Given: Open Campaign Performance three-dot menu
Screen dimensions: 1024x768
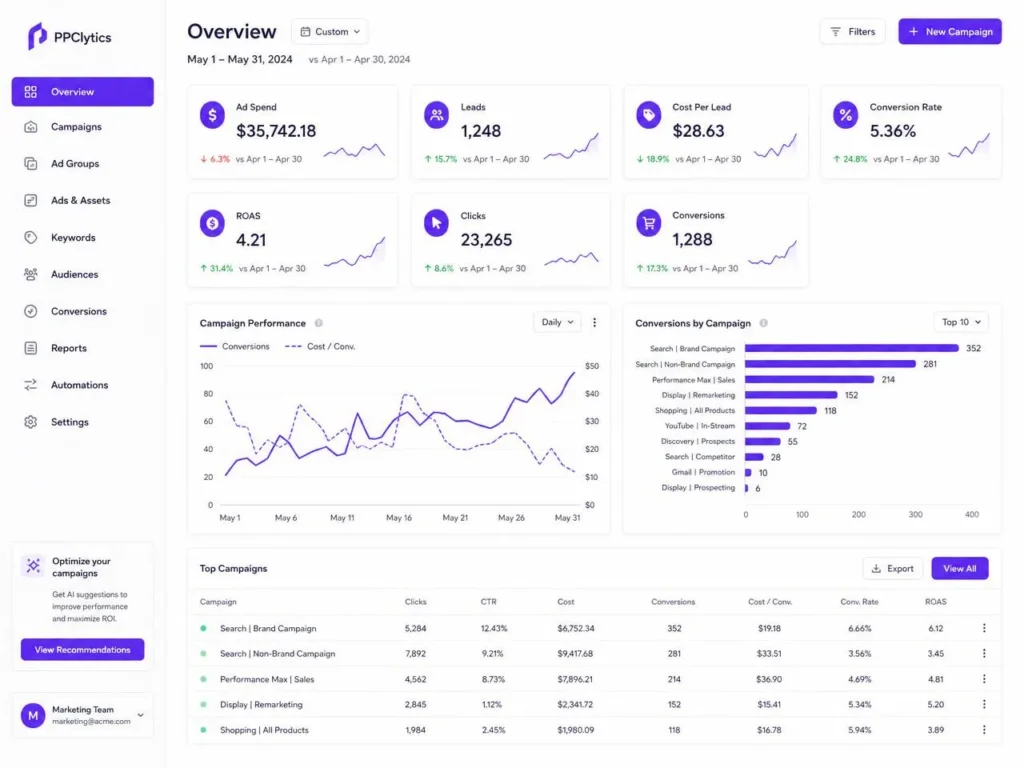Looking at the screenshot, I should pos(594,322).
